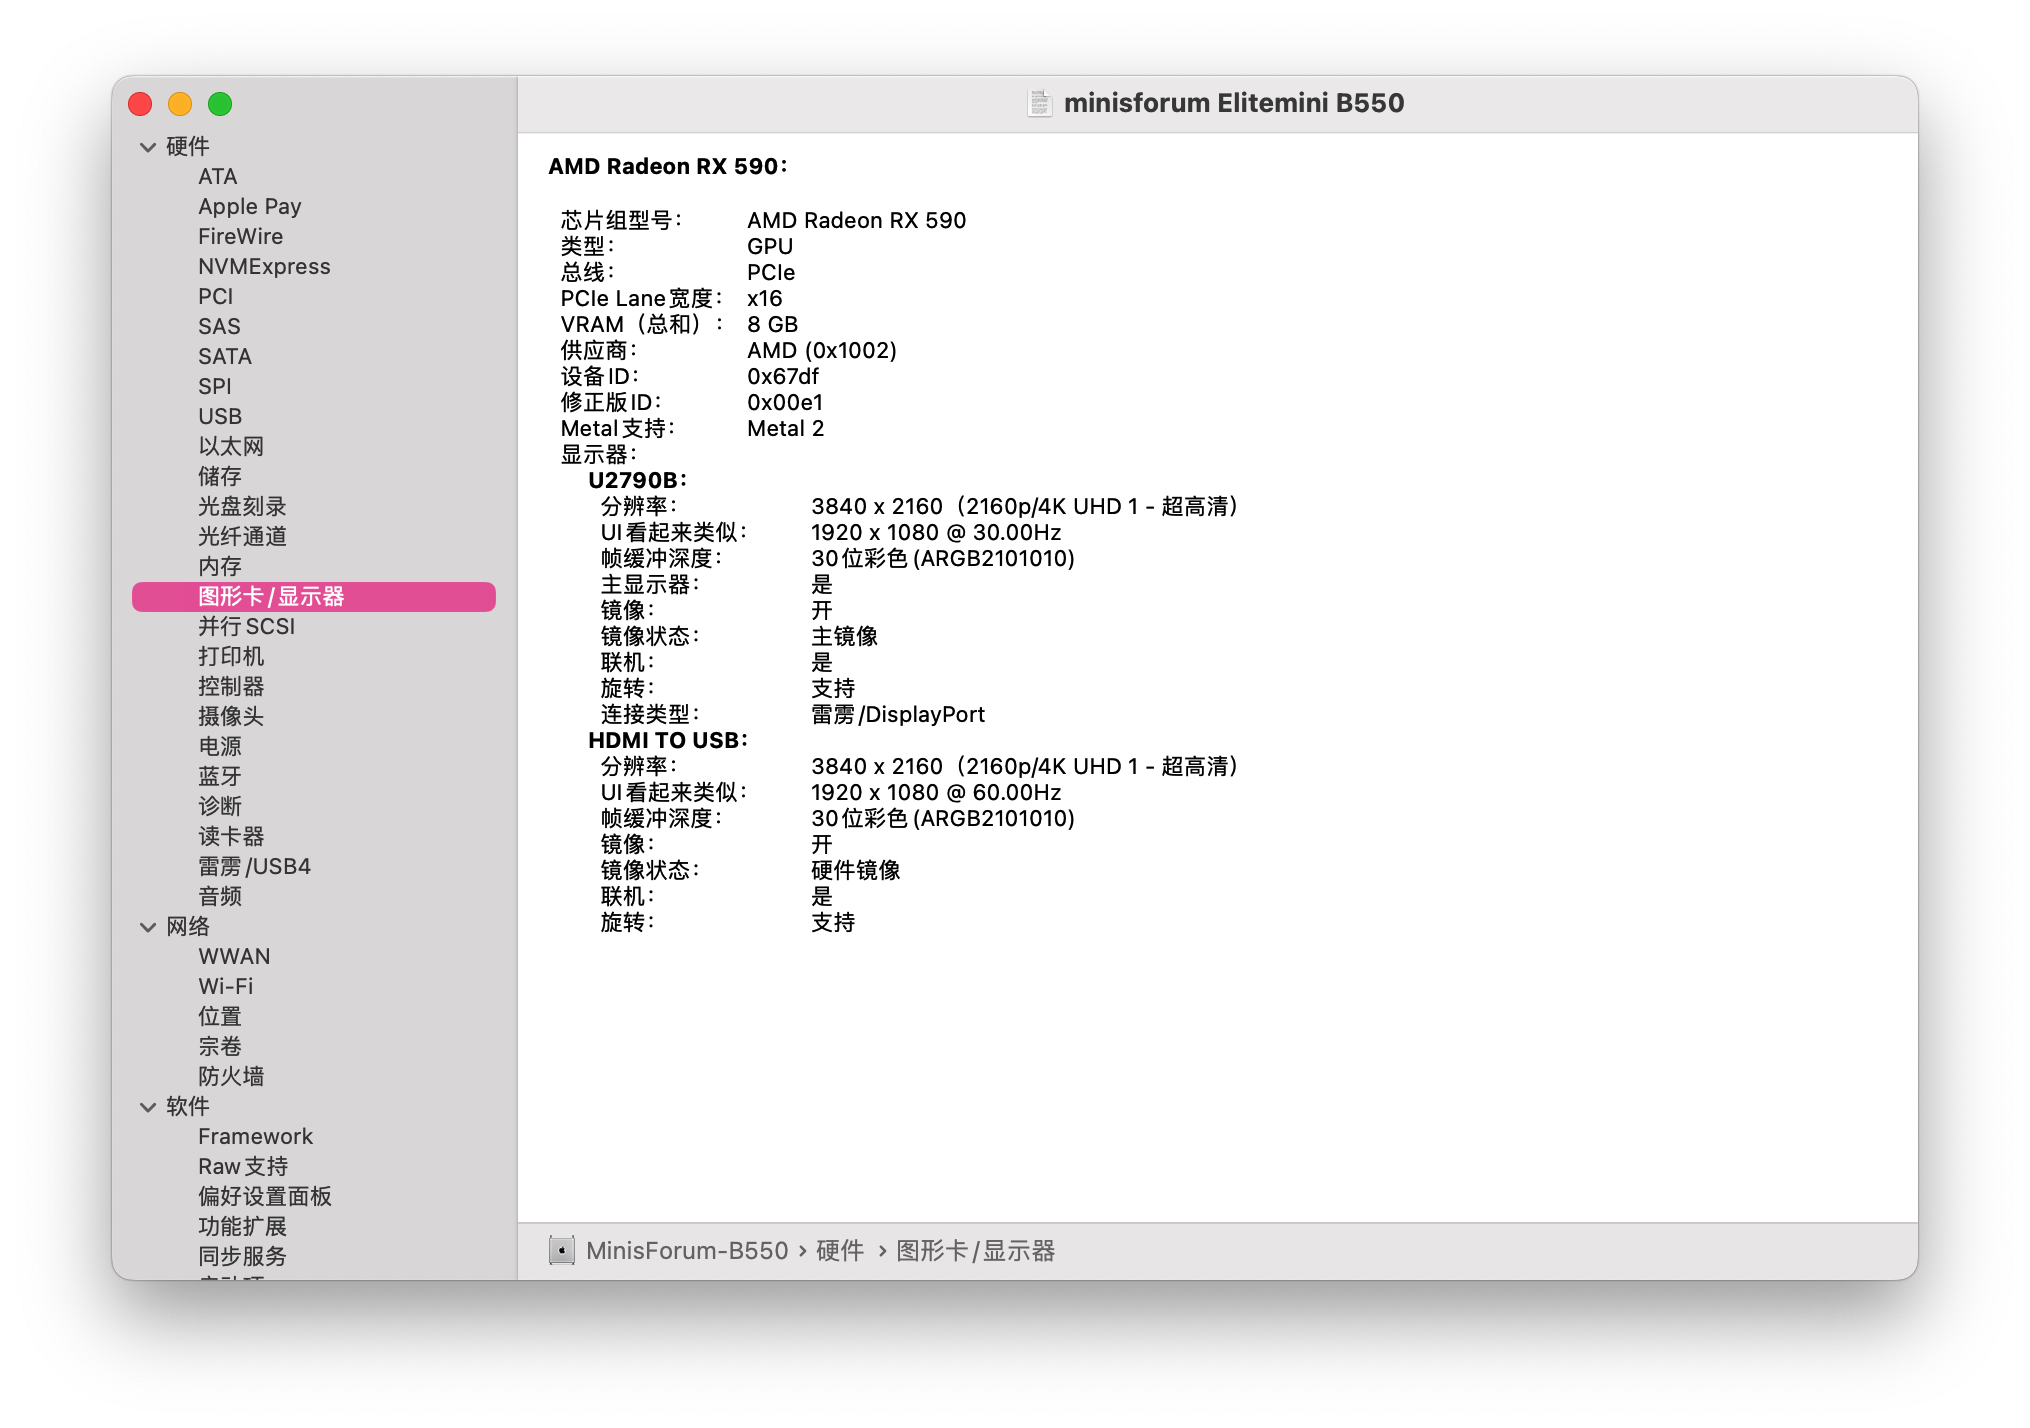Open the USB hardware entry
This screenshot has height=1428, width=2030.
[x=220, y=417]
